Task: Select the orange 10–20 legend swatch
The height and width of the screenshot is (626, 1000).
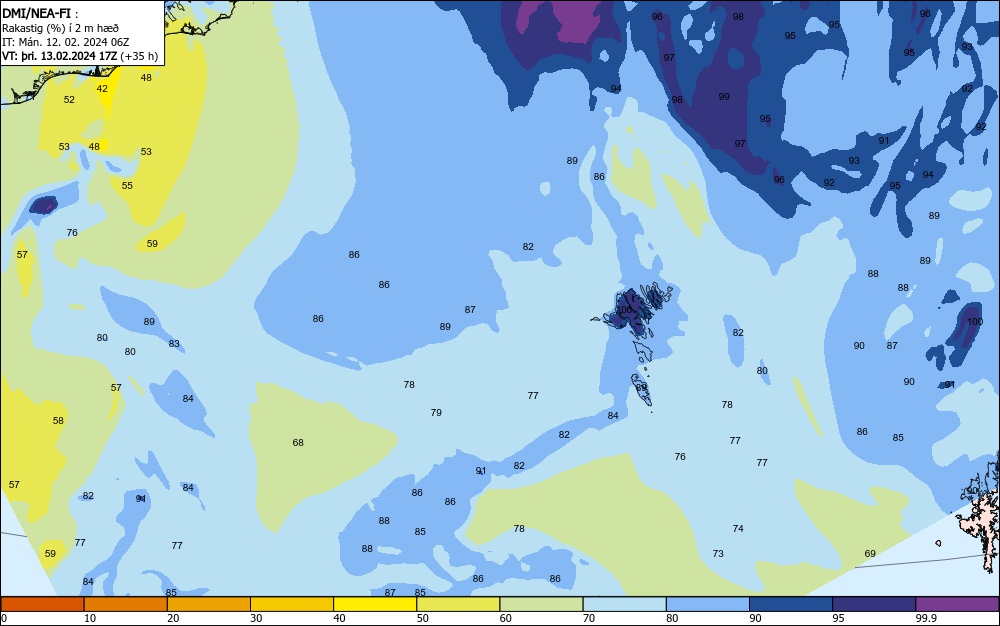Action: tap(126, 604)
